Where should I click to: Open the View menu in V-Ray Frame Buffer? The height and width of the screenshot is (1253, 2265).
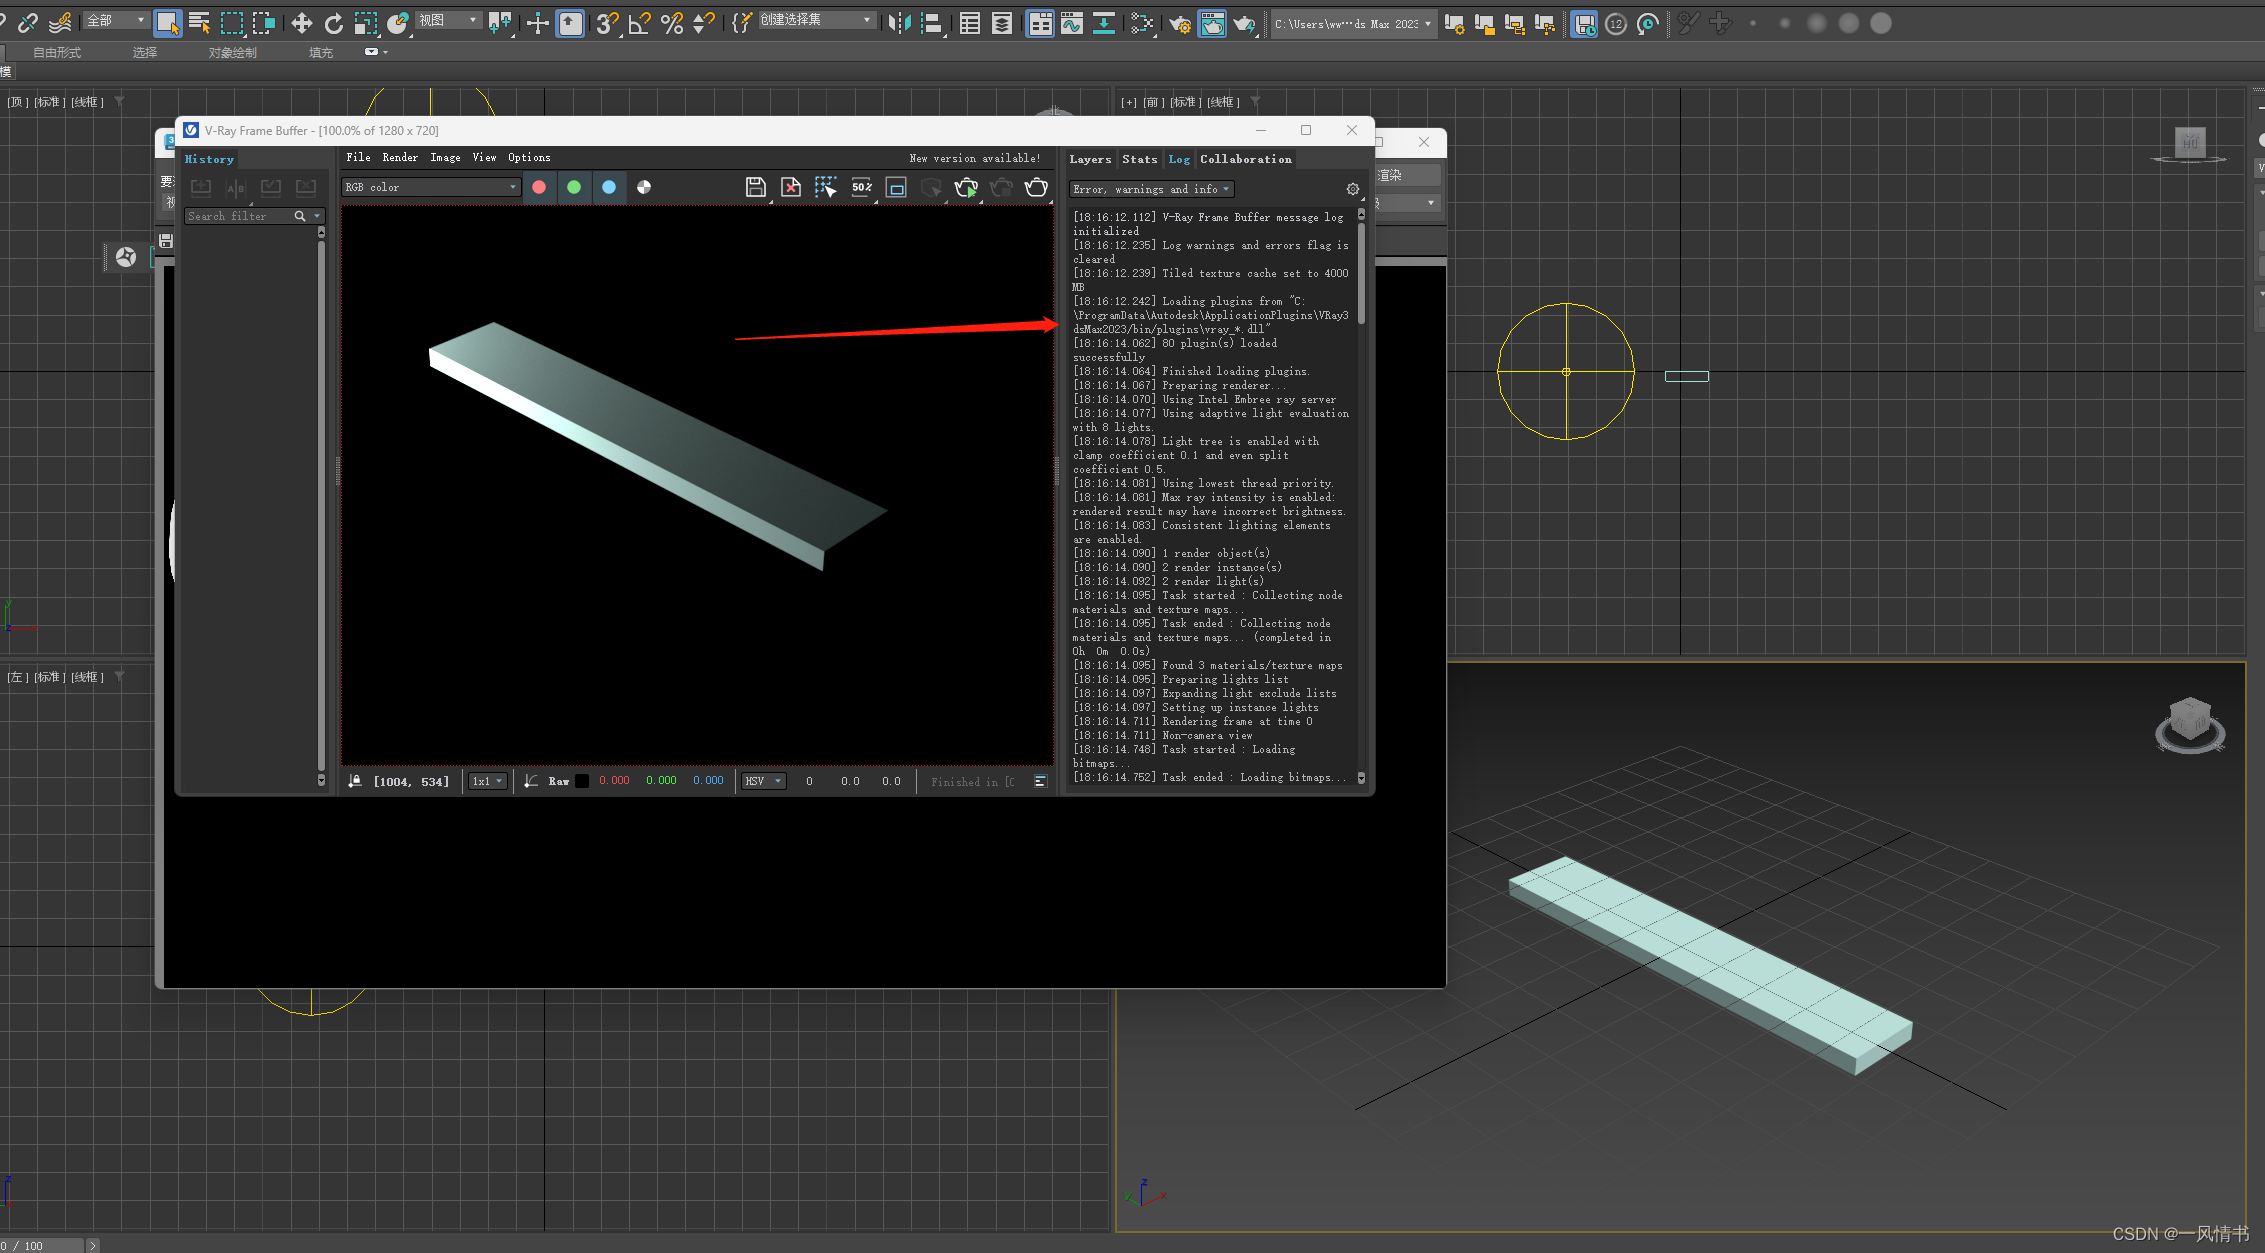pyautogui.click(x=484, y=158)
